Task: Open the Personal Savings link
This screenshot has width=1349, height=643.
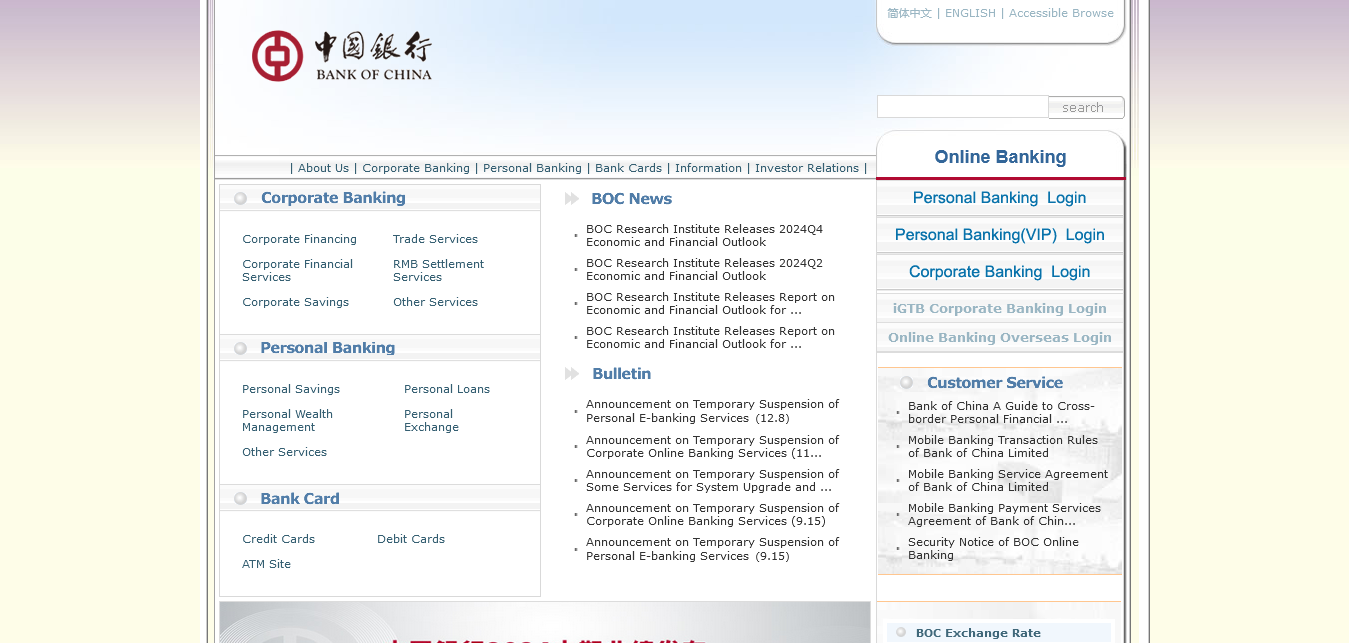Action: pyautogui.click(x=291, y=389)
